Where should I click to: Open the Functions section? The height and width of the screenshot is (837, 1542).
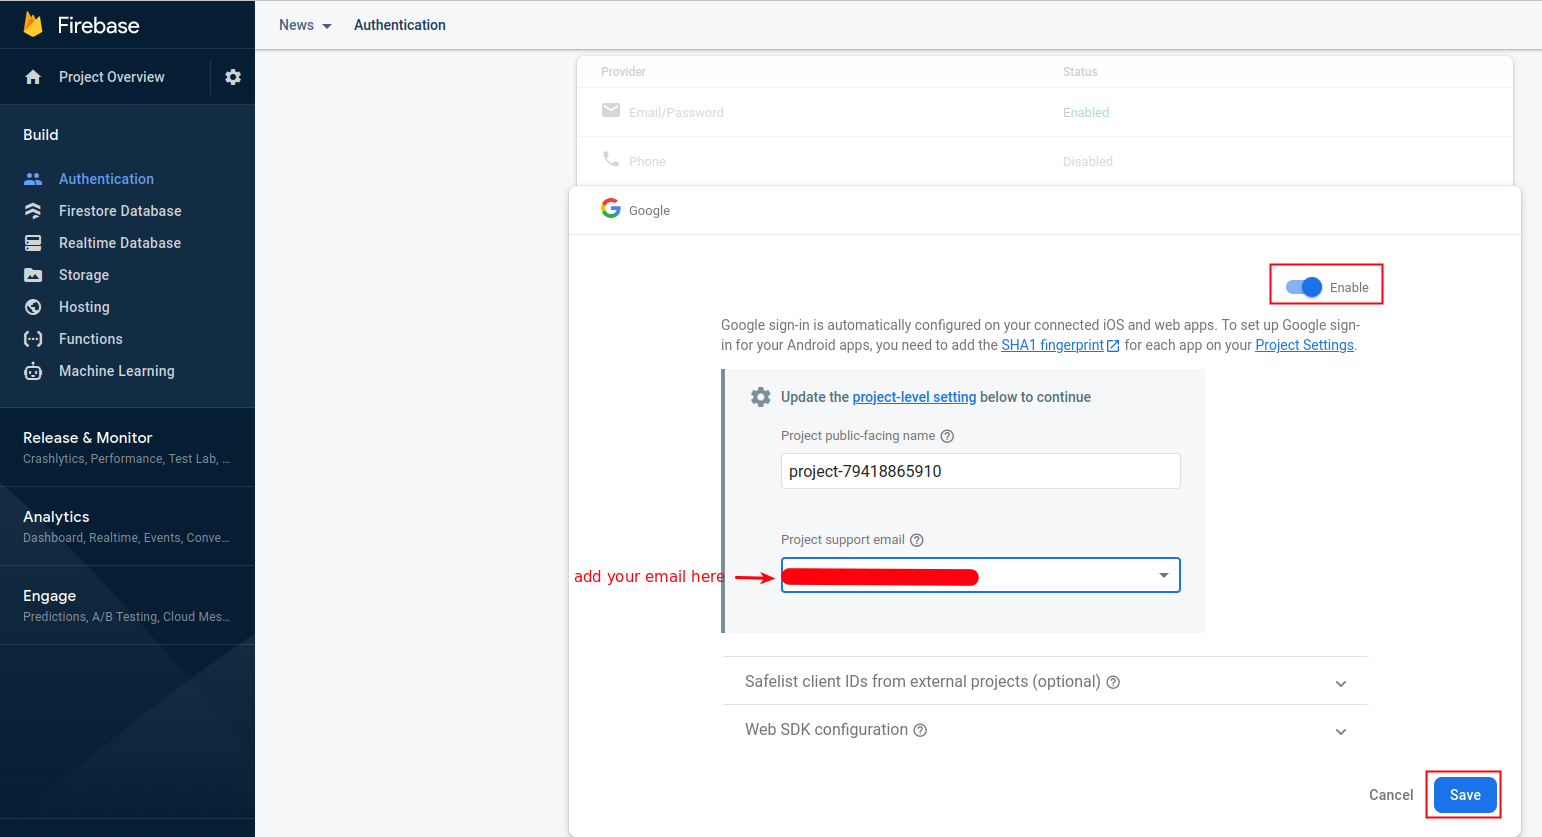(x=89, y=338)
